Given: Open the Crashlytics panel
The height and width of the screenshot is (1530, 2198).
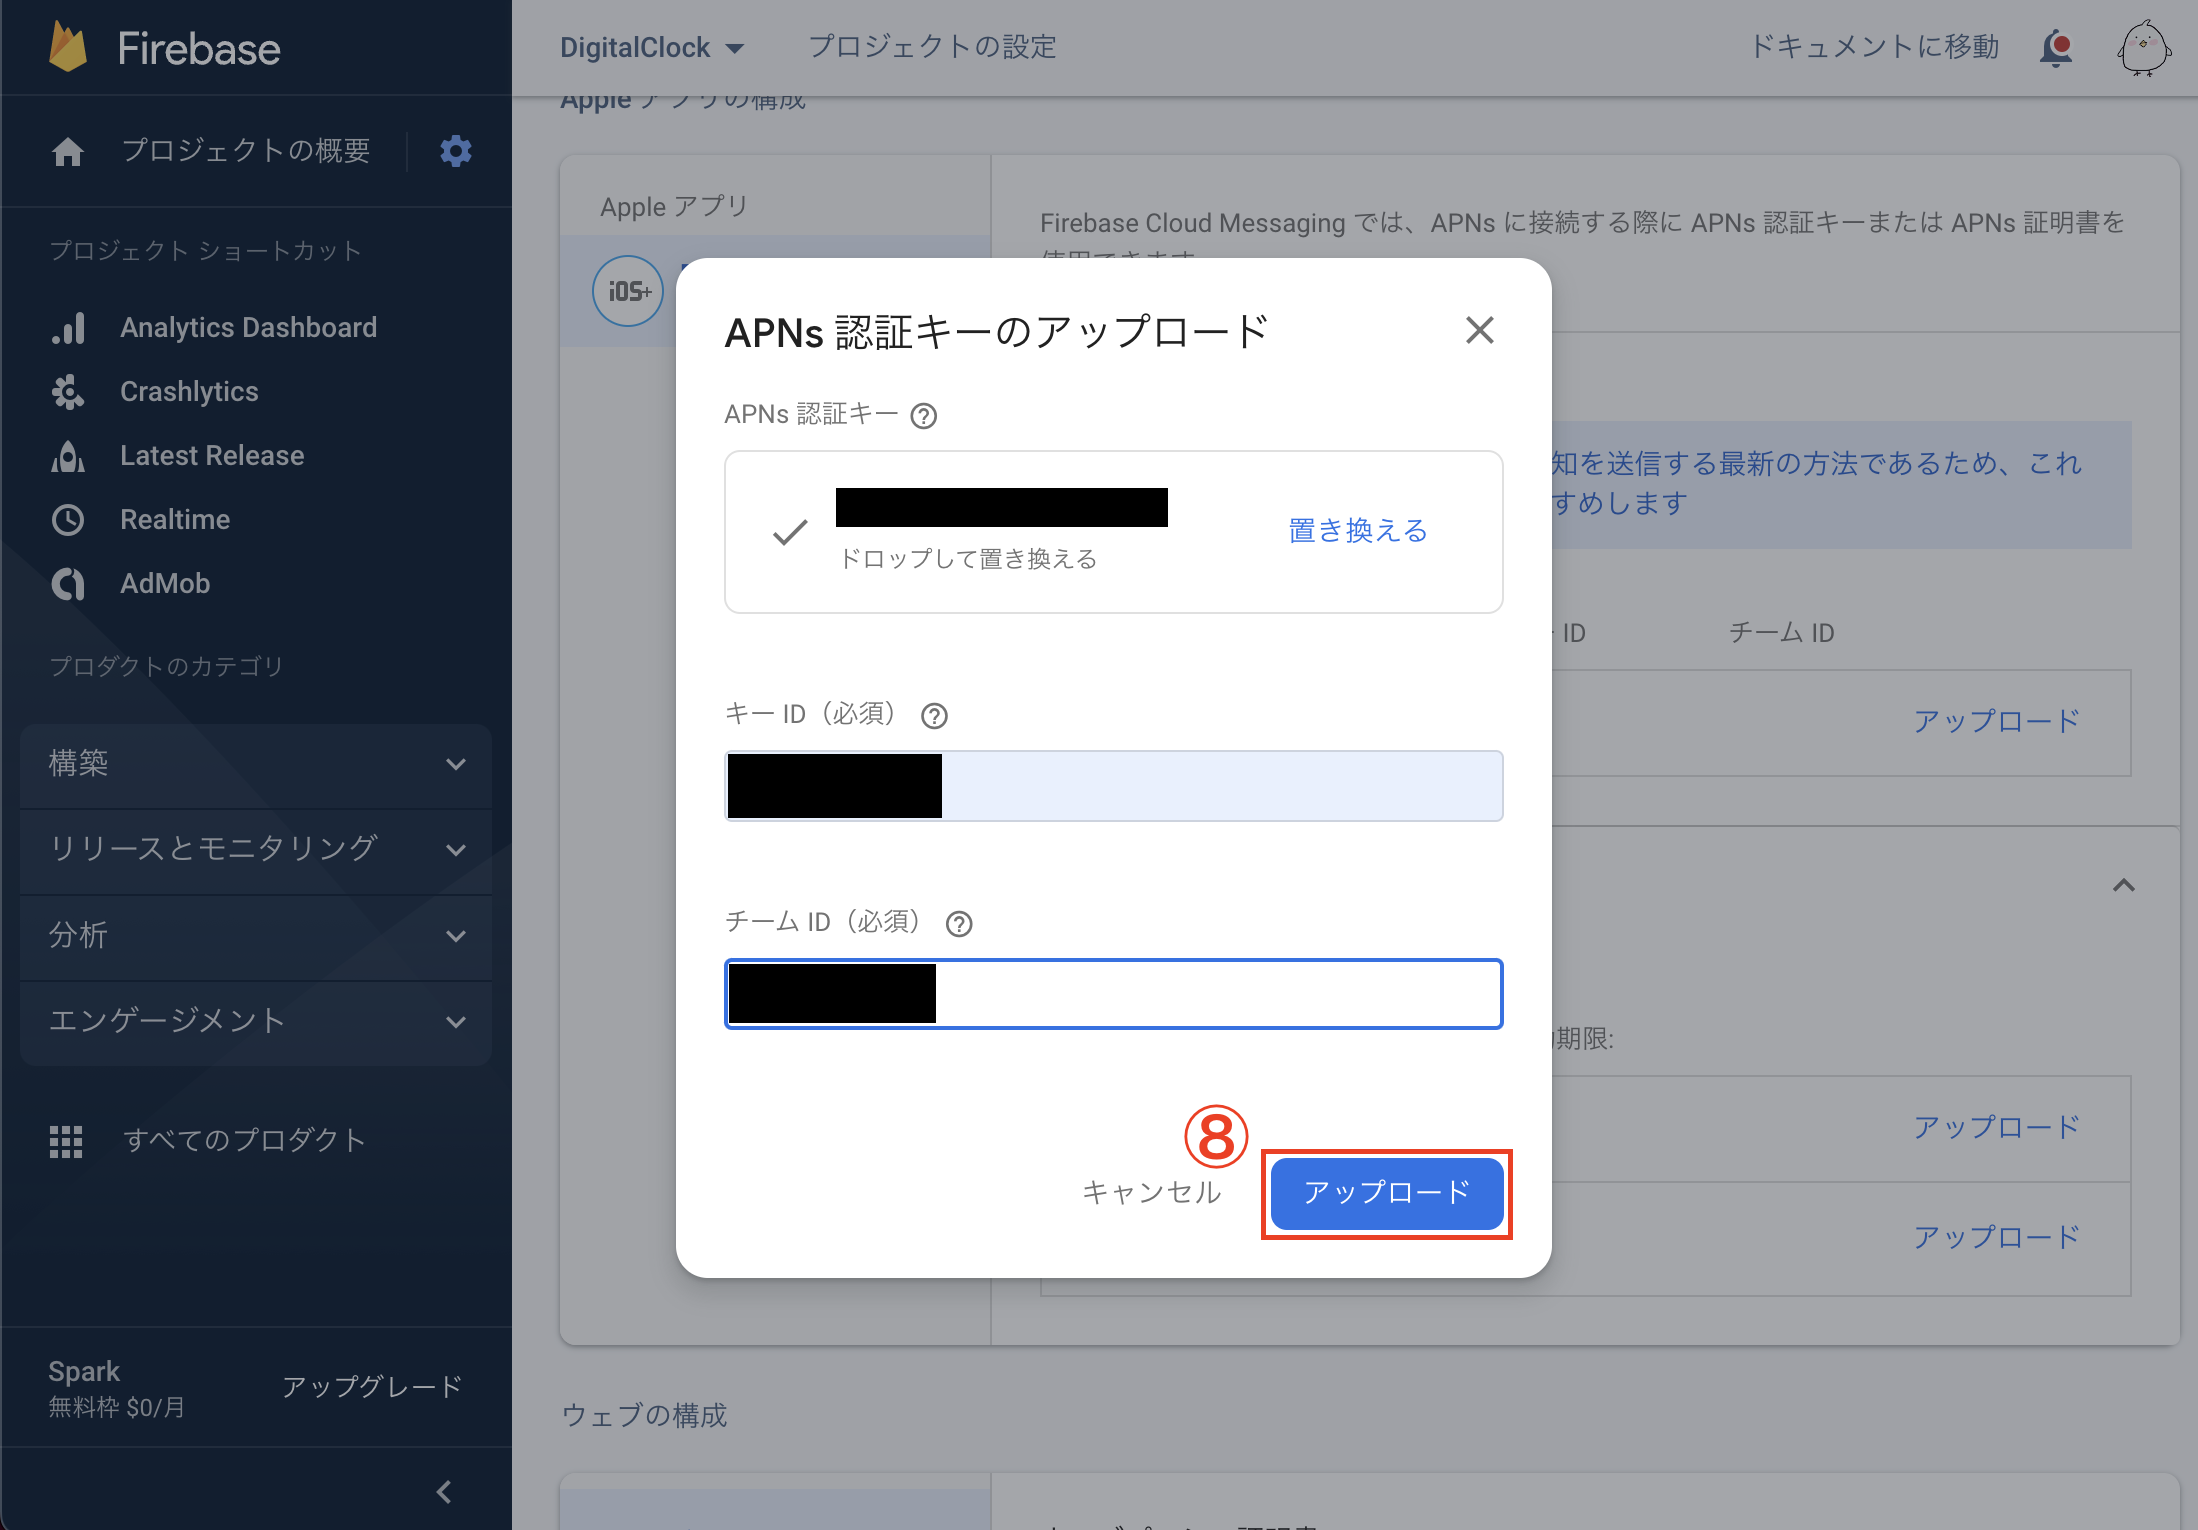Looking at the screenshot, I should coord(189,391).
